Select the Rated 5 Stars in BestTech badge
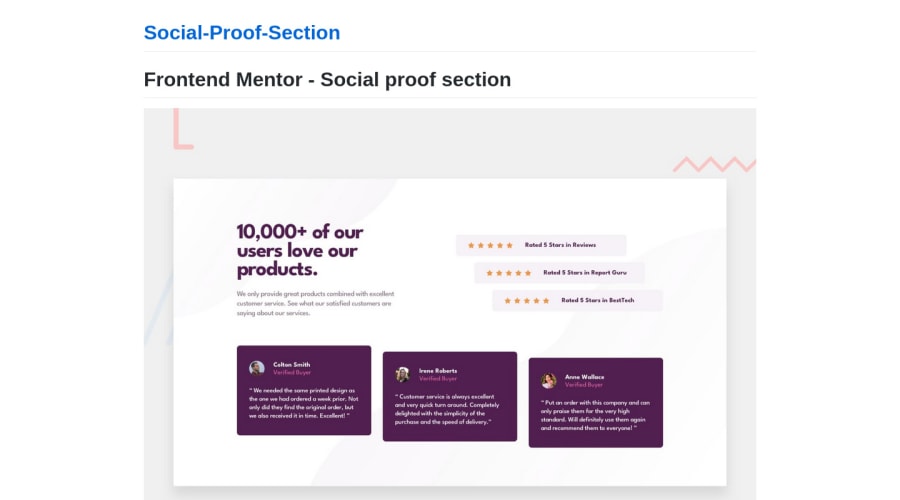This screenshot has width=900, height=500. pos(577,300)
